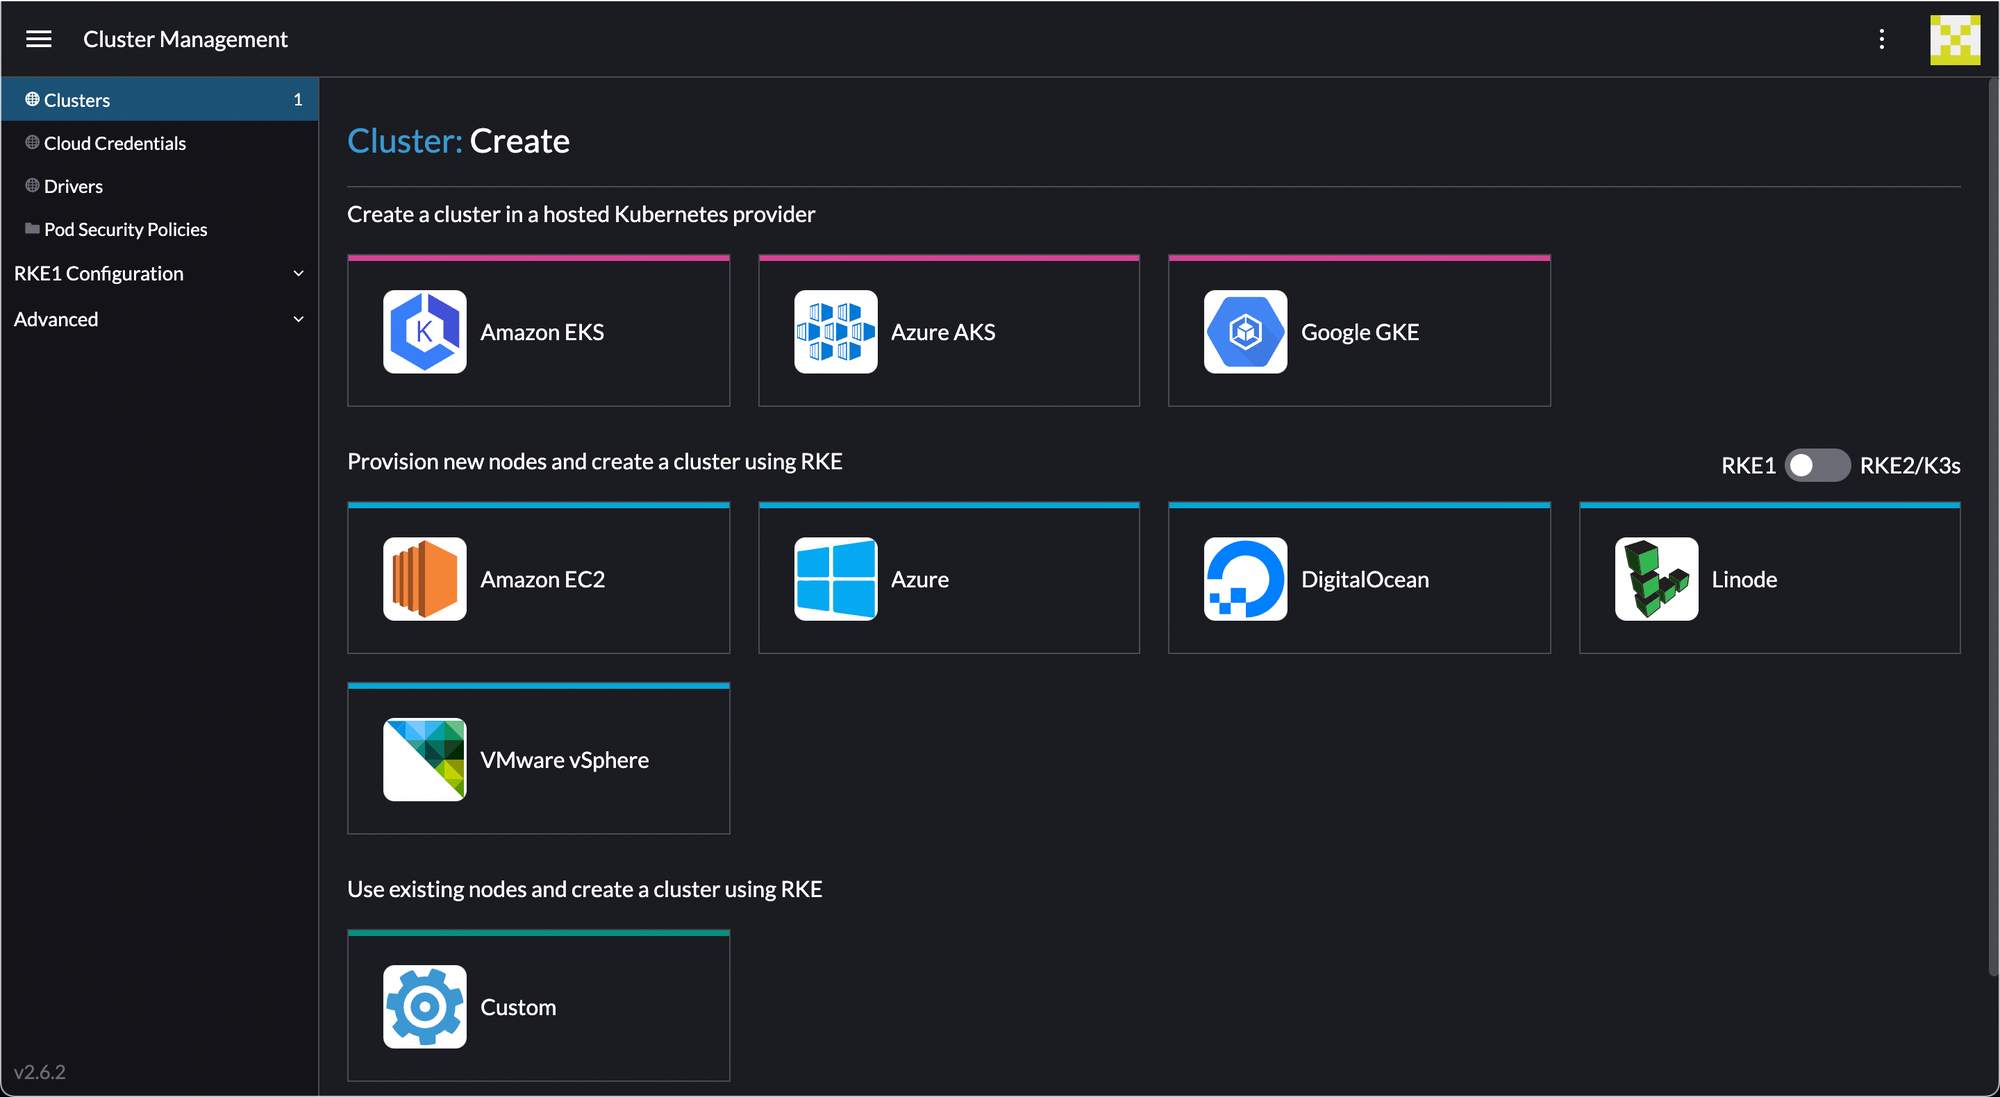The image size is (2000, 1097).
Task: Click the Cluster: breadcrumb link
Action: 404,141
